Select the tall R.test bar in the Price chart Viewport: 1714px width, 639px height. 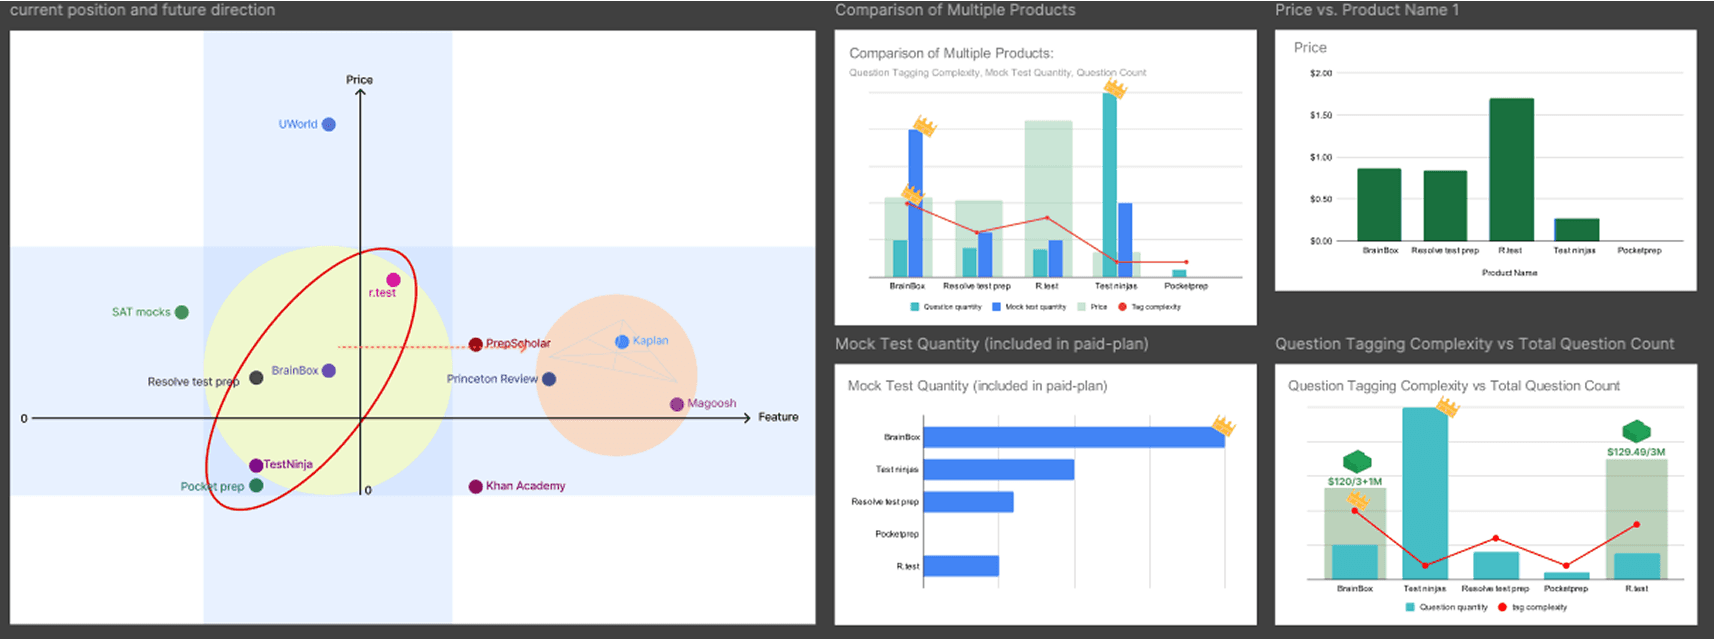(x=1511, y=169)
